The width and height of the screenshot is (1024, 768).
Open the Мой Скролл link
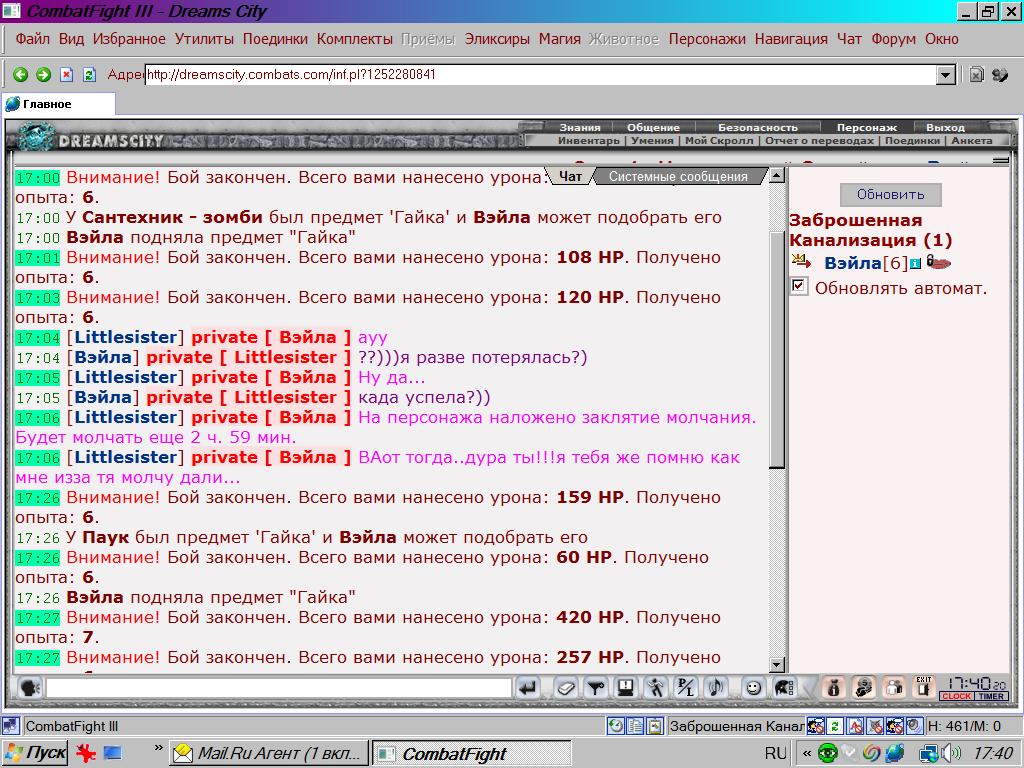(718, 140)
